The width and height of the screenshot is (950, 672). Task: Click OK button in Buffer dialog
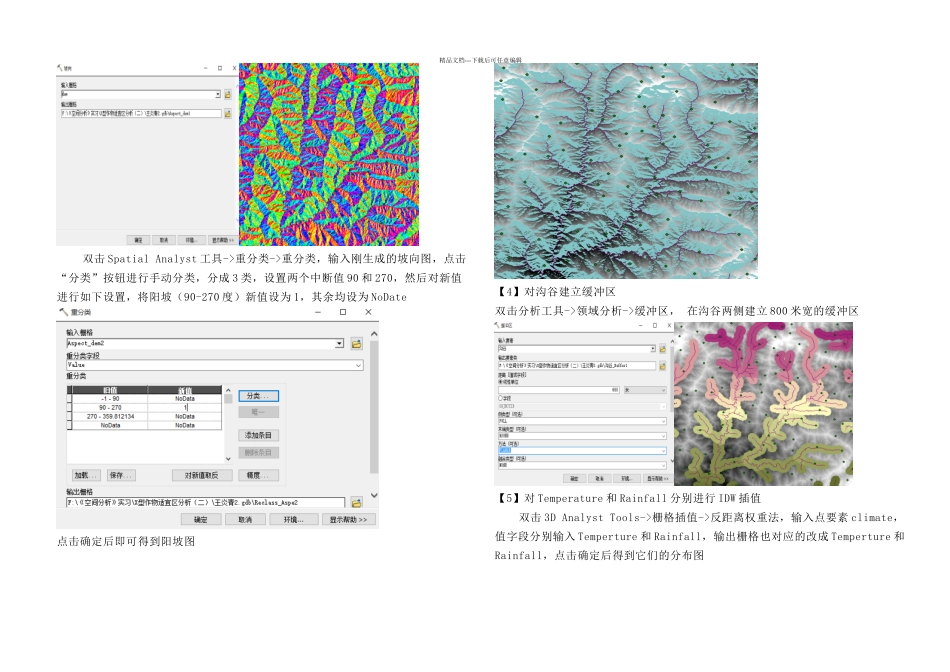pyautogui.click(x=574, y=479)
